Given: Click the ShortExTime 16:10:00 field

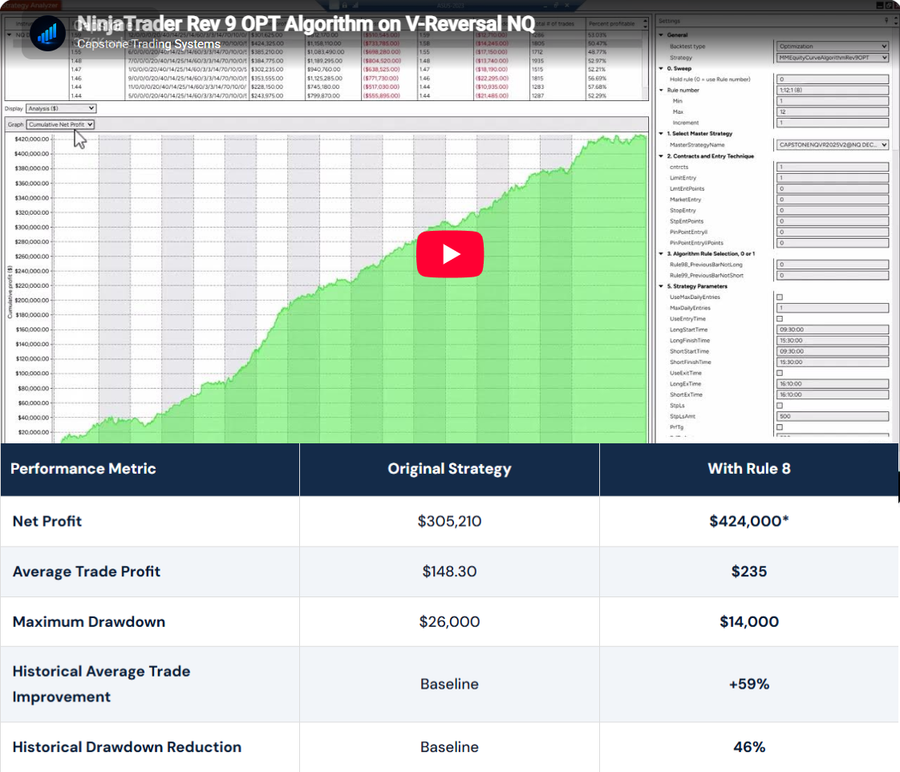Looking at the screenshot, I should coord(832,394).
